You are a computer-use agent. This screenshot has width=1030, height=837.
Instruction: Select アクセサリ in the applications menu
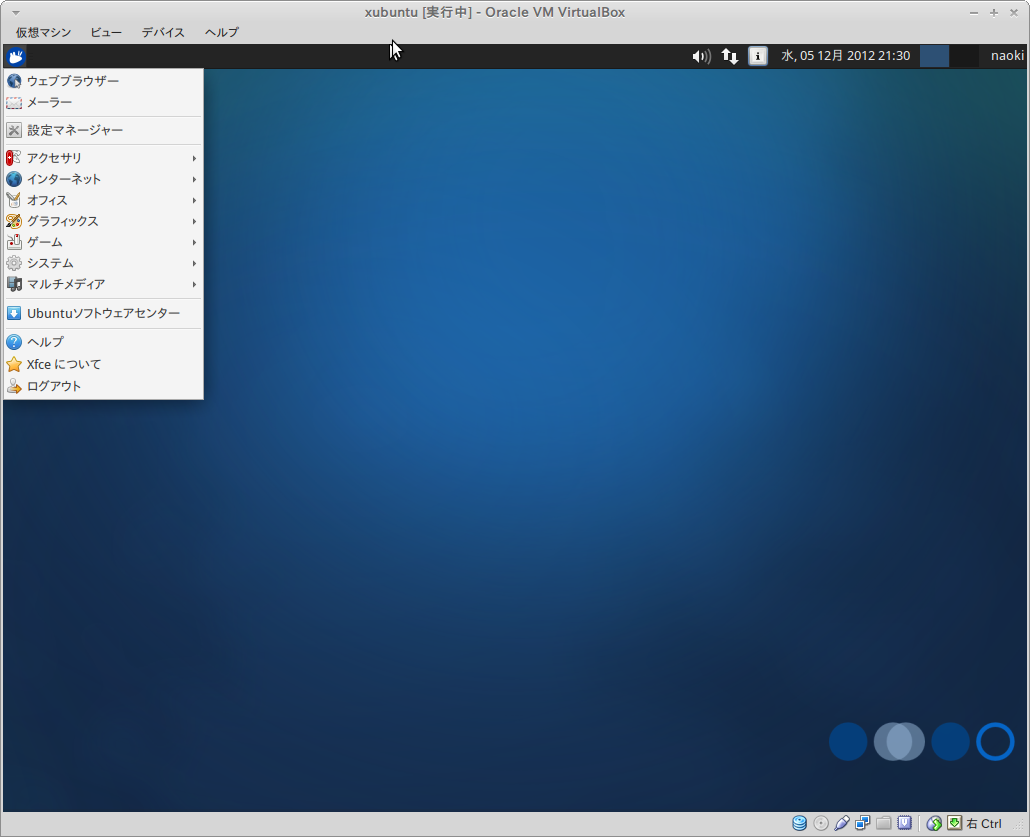[x=103, y=158]
